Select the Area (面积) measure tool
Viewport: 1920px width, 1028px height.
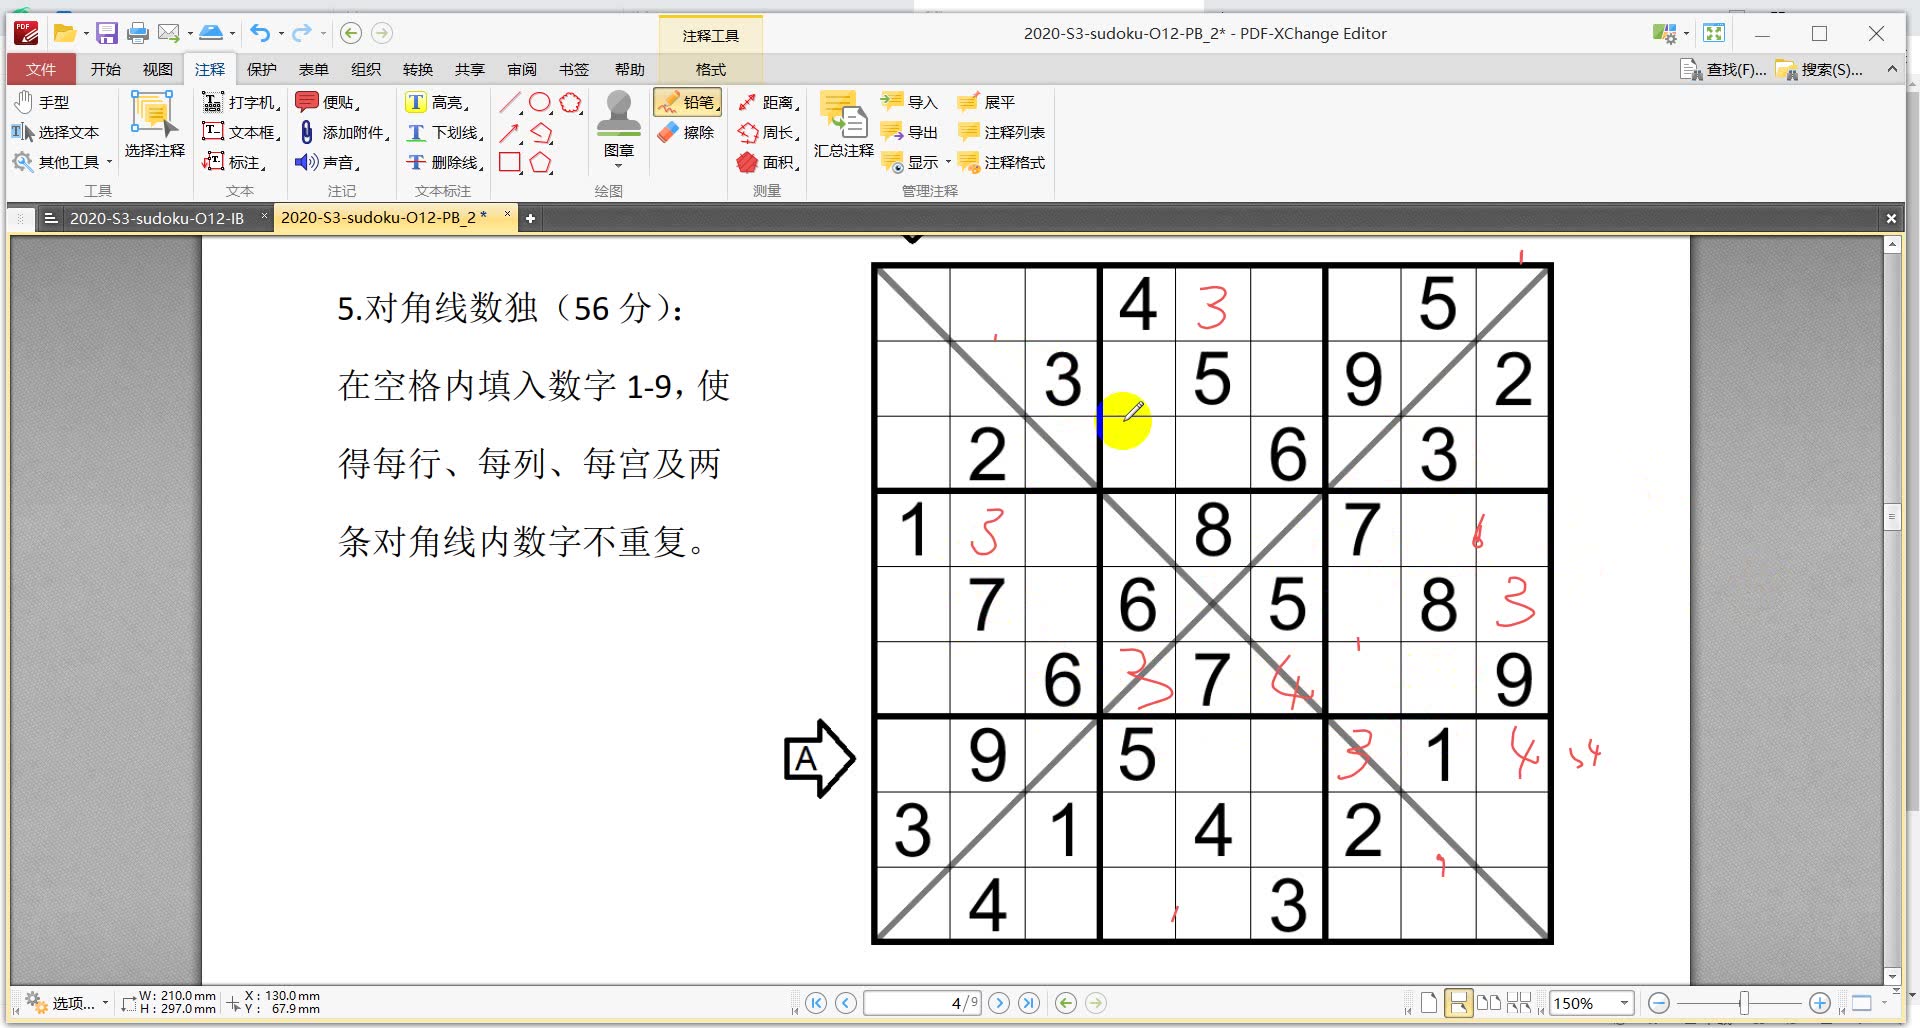(767, 162)
